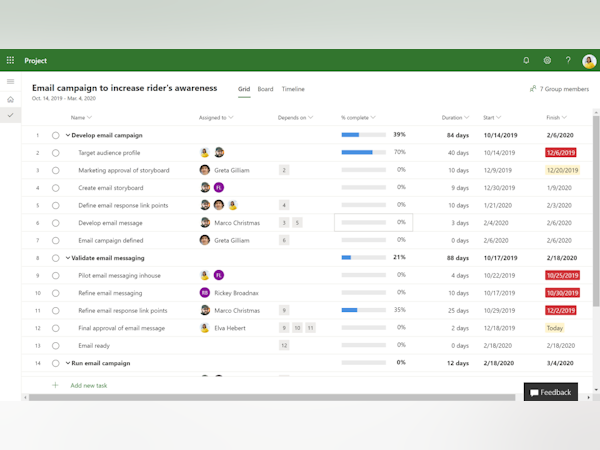
Task: Collapse Develop email campaign group
Action: pyautogui.click(x=68, y=135)
